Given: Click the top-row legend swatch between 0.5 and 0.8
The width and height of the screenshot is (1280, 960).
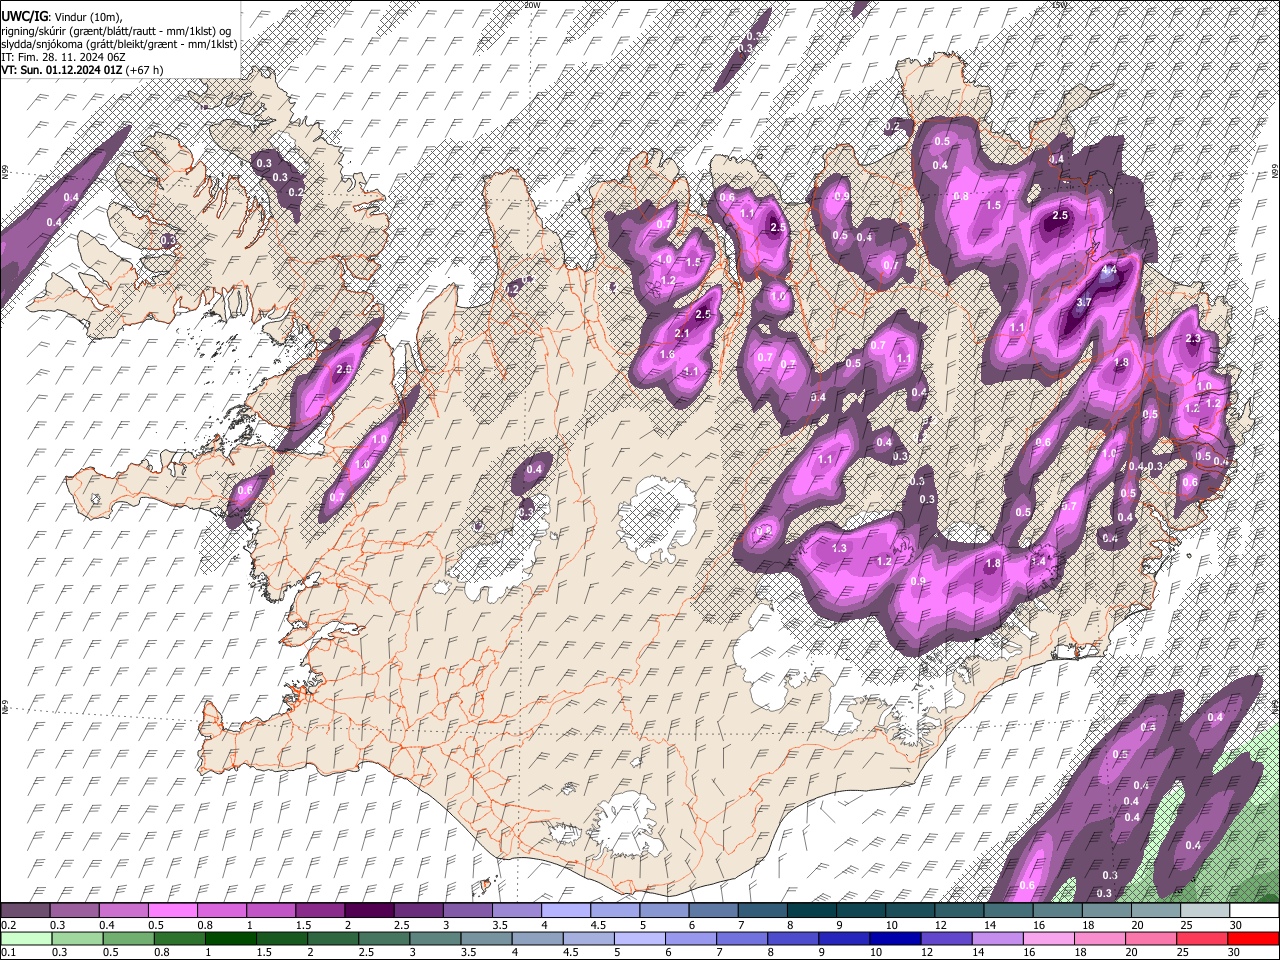Looking at the screenshot, I should pyautogui.click(x=172, y=910).
